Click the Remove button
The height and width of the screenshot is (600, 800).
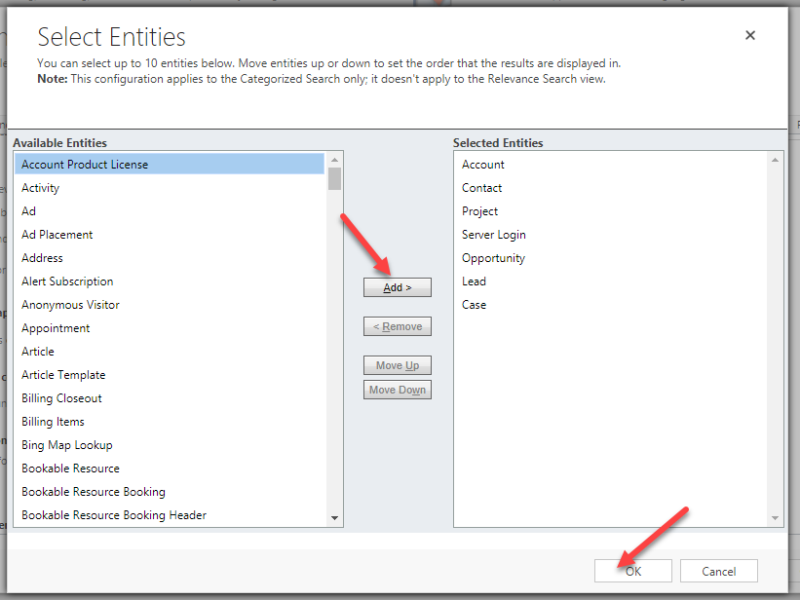(x=397, y=325)
